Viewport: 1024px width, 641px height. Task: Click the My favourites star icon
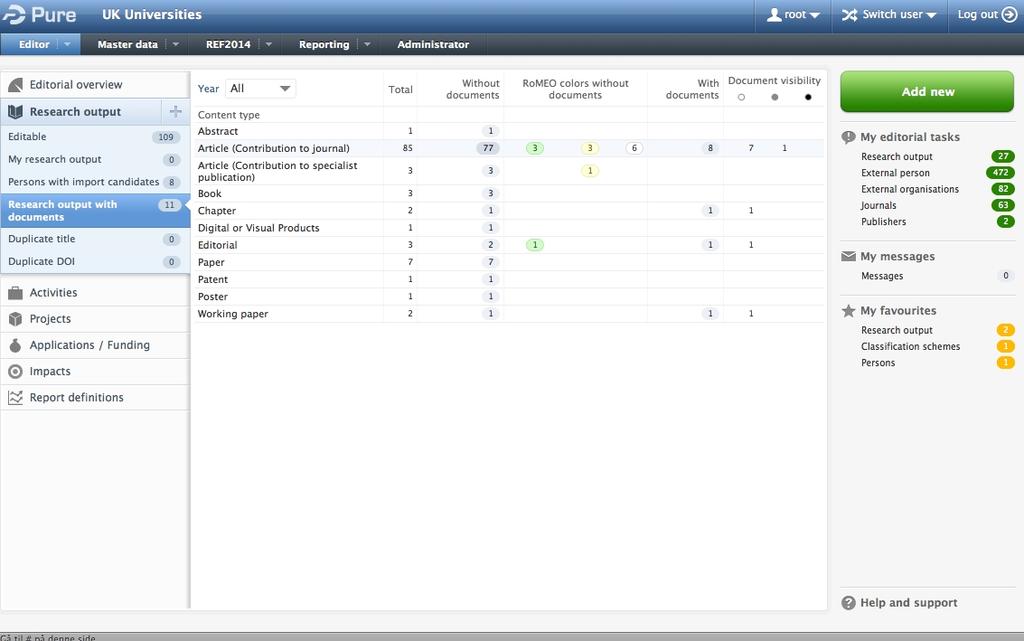pyautogui.click(x=848, y=311)
